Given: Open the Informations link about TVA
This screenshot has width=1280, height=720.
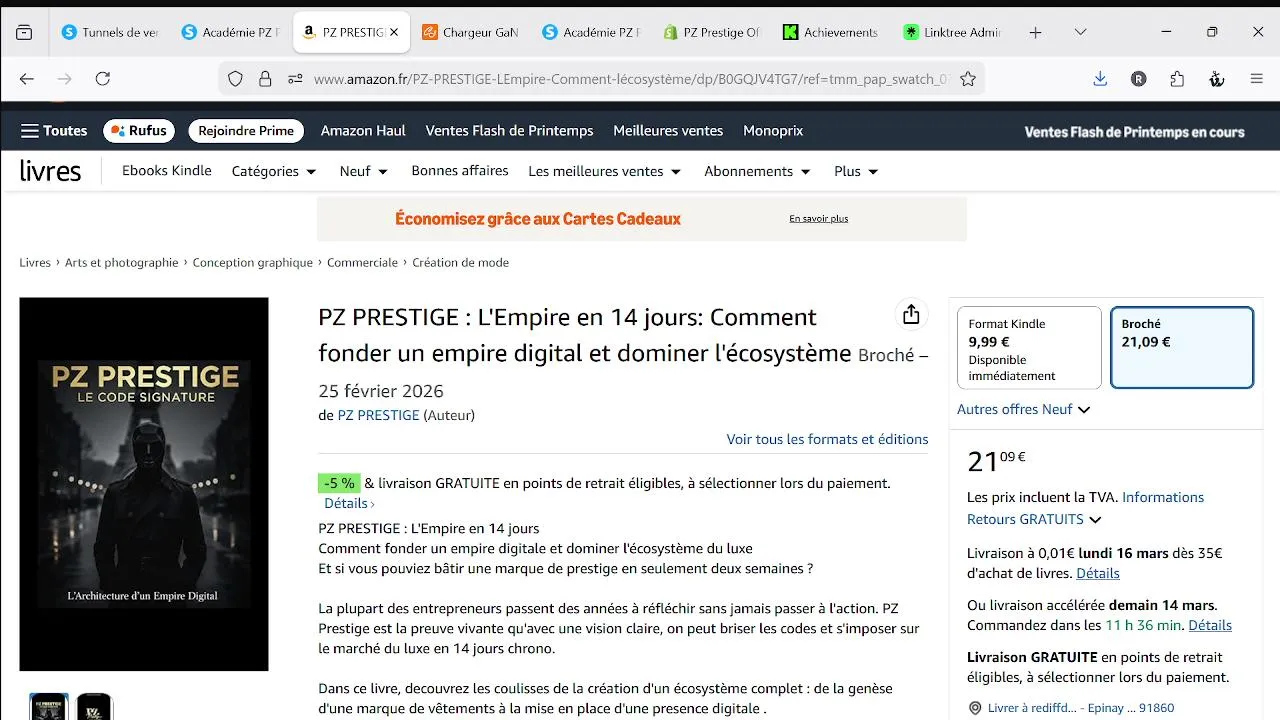Looking at the screenshot, I should [x=1163, y=497].
